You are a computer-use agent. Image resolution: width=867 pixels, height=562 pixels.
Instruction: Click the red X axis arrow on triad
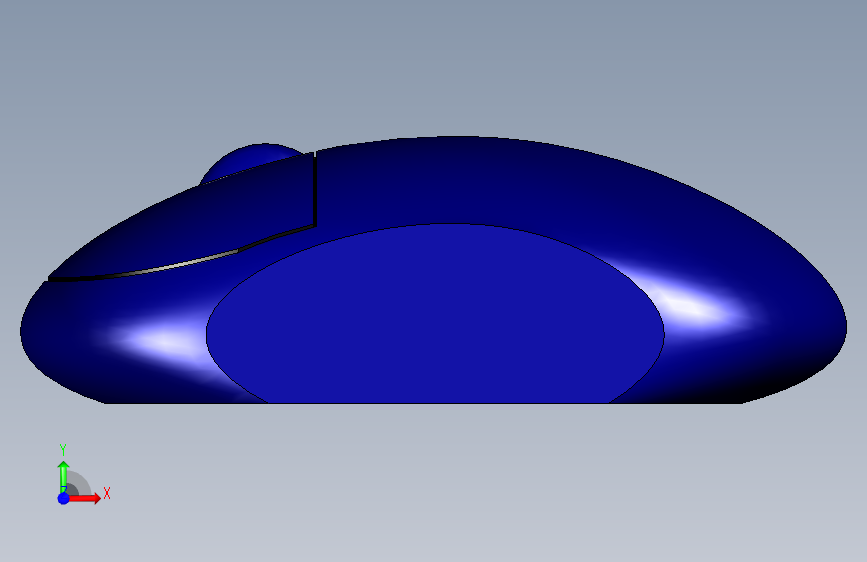(84, 498)
